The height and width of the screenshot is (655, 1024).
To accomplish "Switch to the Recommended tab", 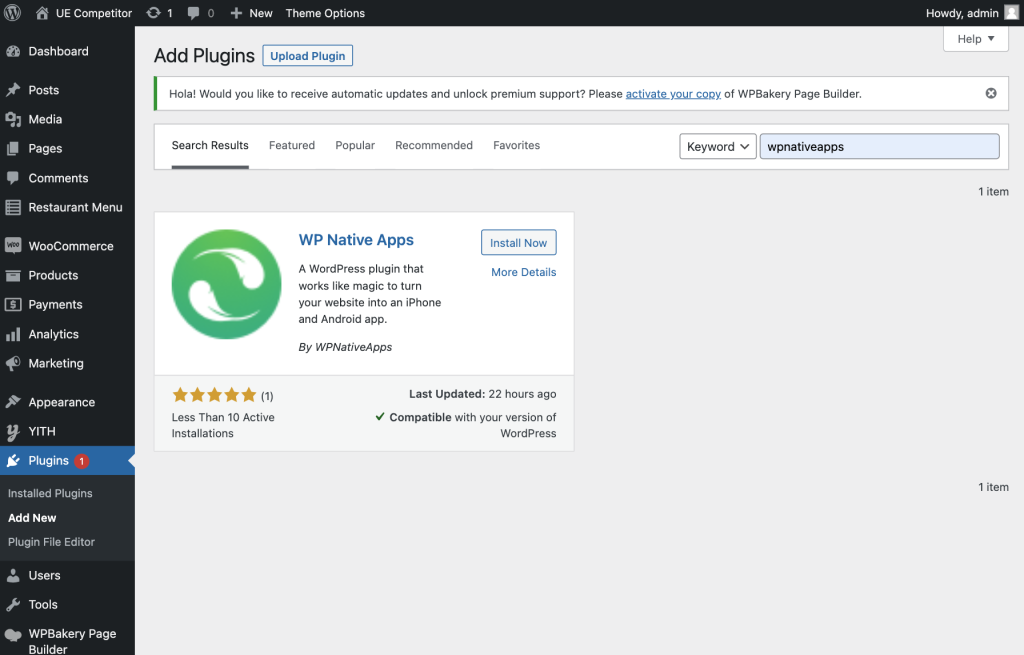I will point(434,146).
